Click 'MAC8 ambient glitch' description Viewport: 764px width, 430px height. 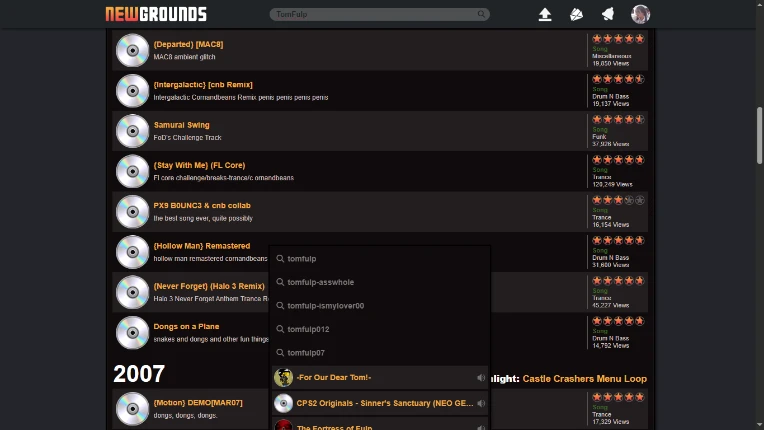point(184,57)
